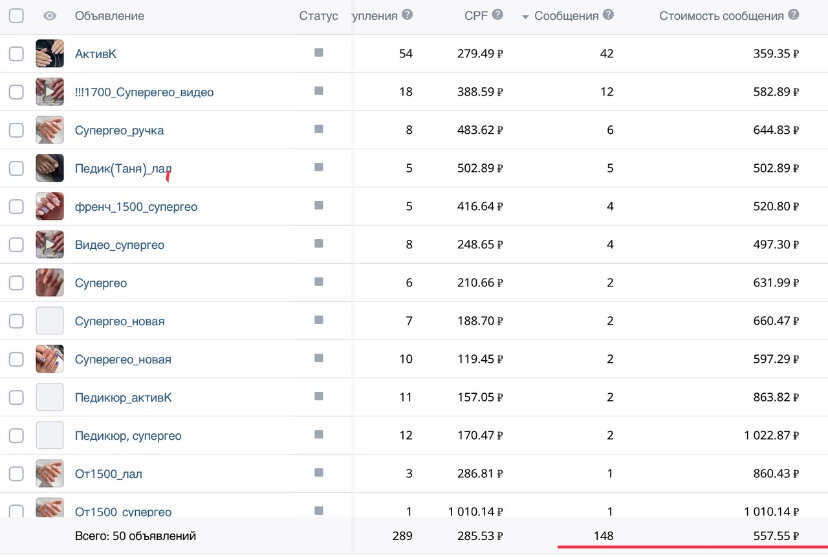
Task: Click sort arrow before Сообщения header
Action: pos(525,17)
